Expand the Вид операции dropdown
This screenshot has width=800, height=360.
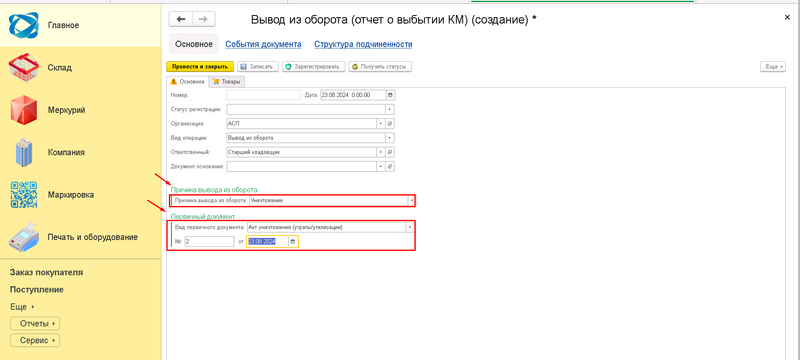pyautogui.click(x=390, y=138)
